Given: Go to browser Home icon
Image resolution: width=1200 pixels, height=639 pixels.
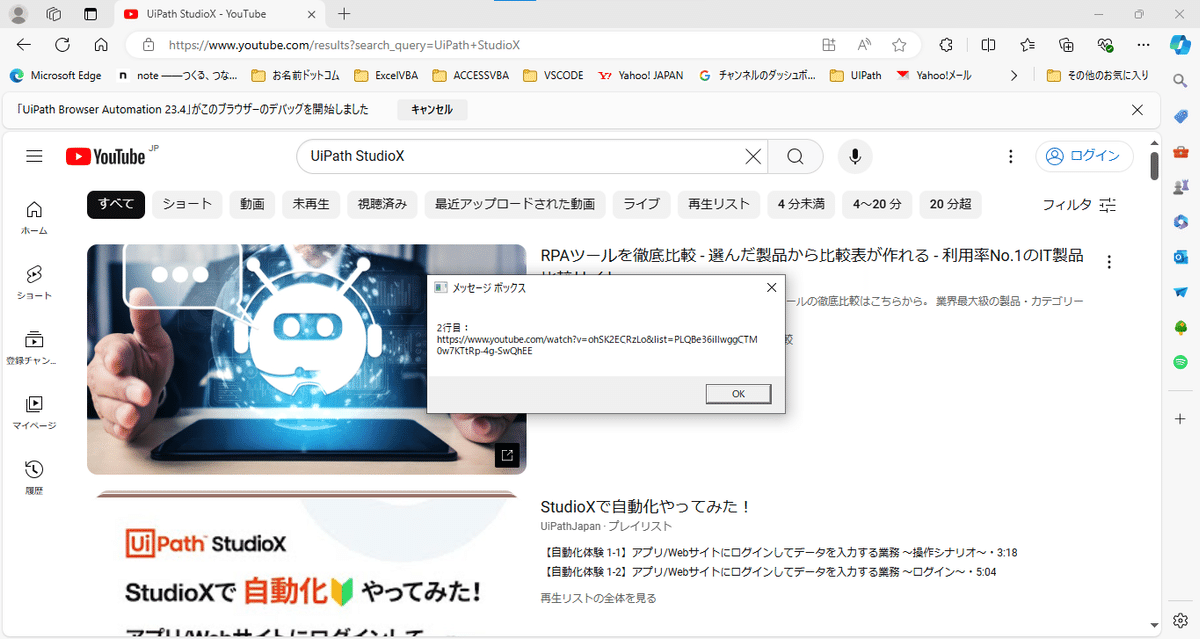Looking at the screenshot, I should (100, 45).
